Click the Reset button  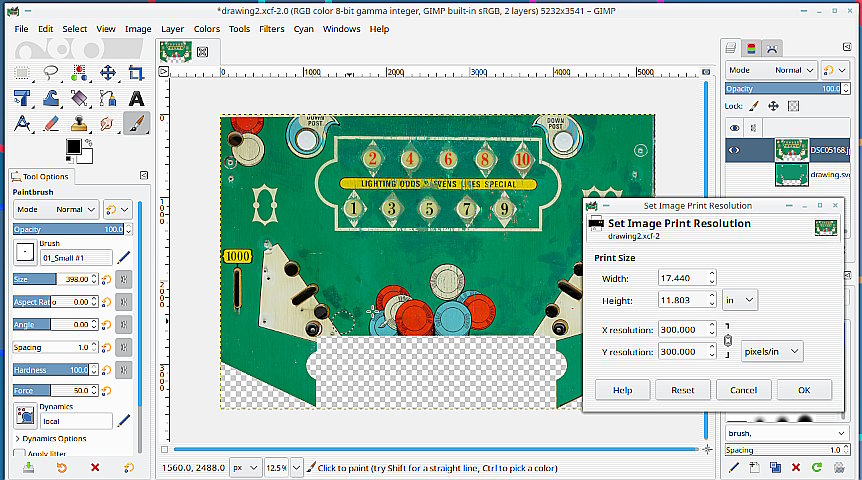click(683, 390)
